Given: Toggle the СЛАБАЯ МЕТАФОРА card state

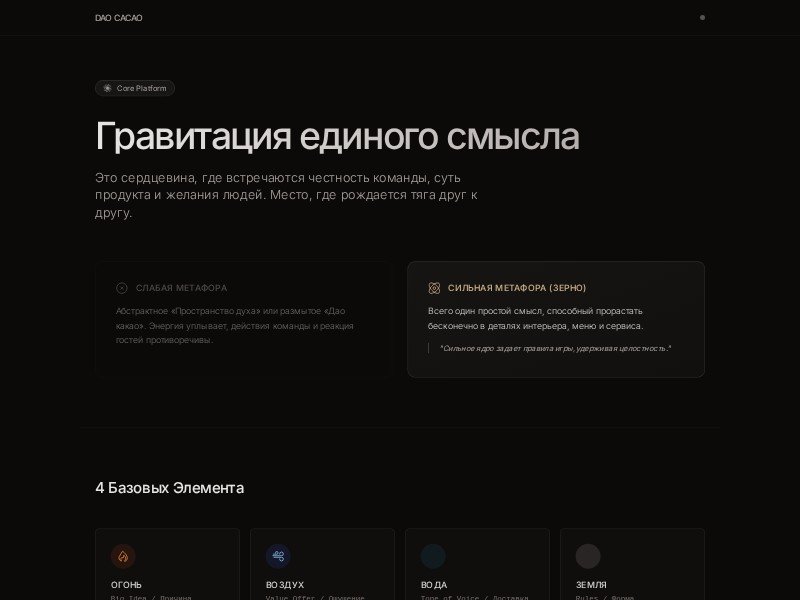Looking at the screenshot, I should point(242,318).
